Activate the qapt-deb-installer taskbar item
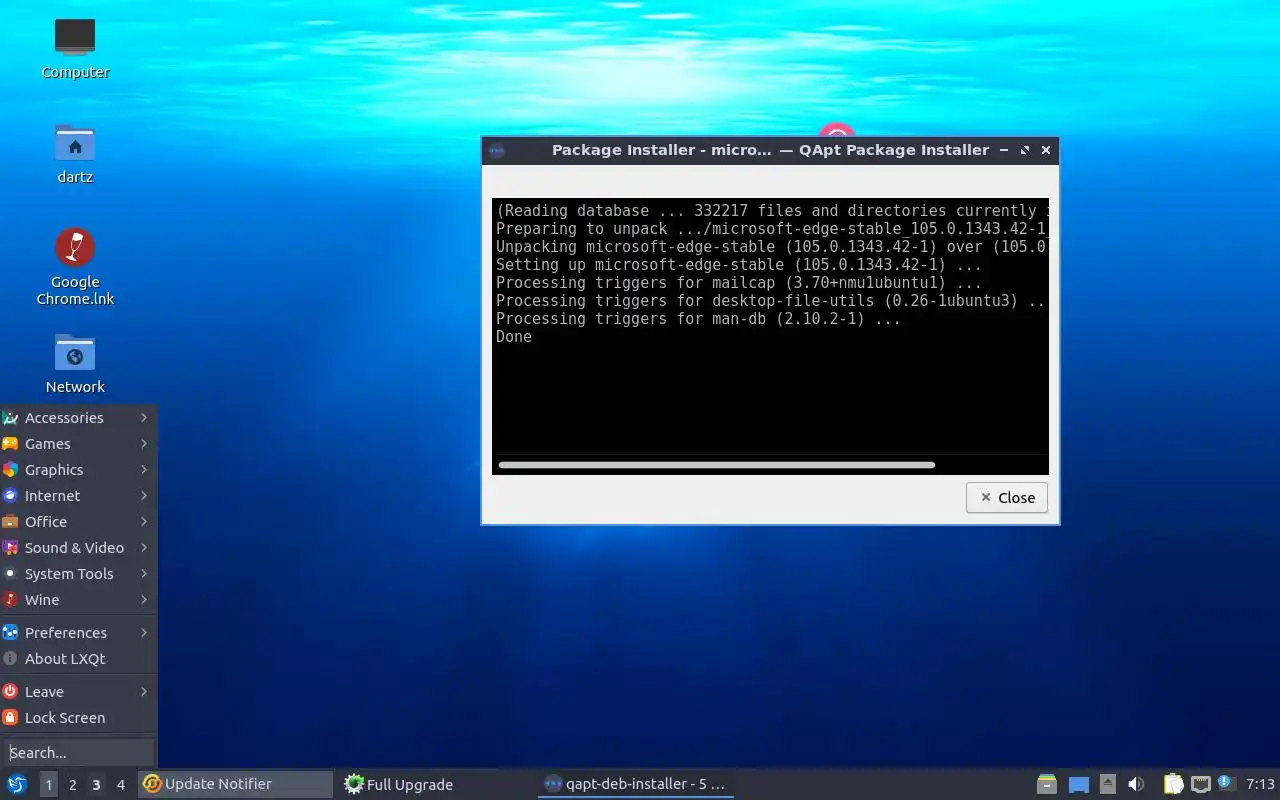Viewport: 1280px width, 800px height. (636, 784)
